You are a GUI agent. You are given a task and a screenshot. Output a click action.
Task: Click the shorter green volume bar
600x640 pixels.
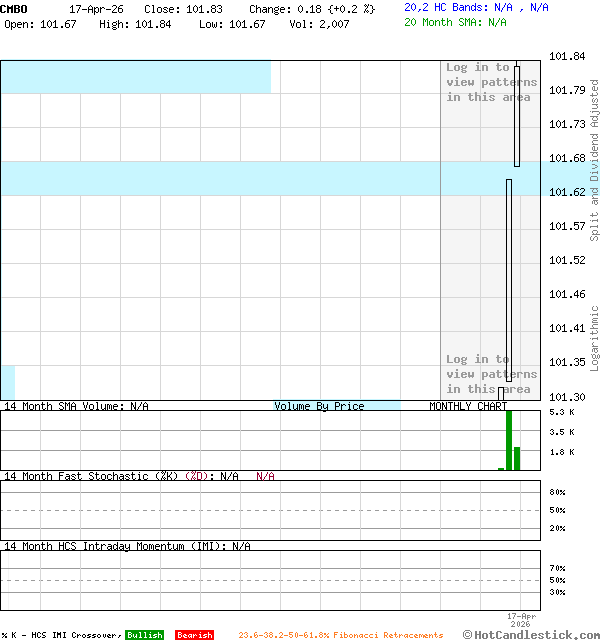517,458
